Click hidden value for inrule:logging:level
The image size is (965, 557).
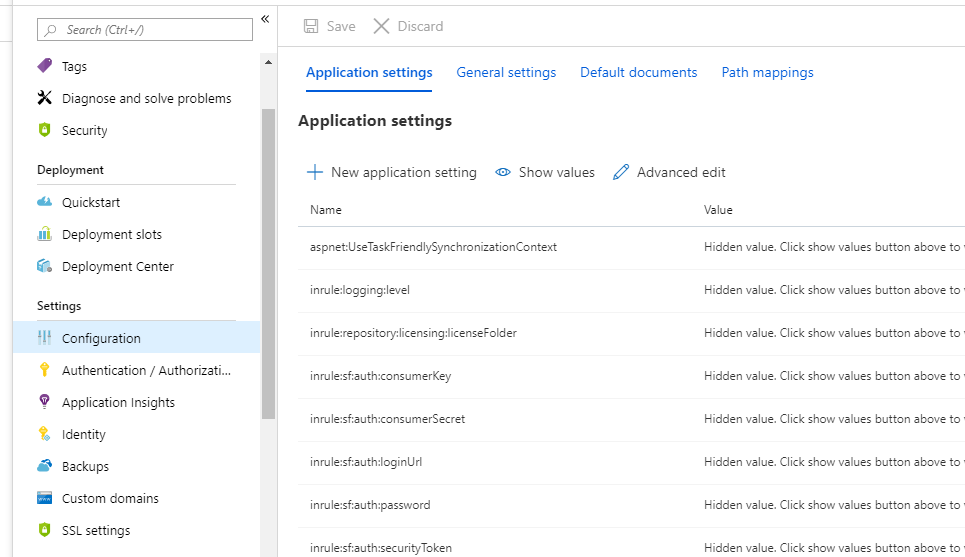point(834,290)
